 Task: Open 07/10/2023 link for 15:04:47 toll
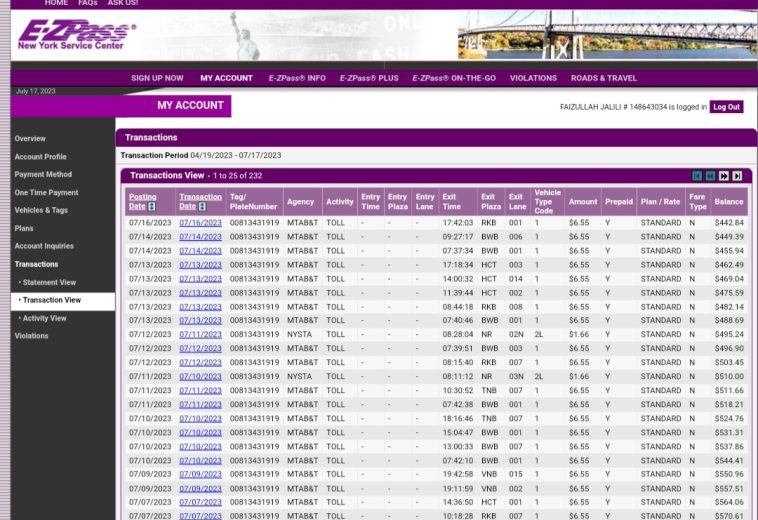coord(200,433)
